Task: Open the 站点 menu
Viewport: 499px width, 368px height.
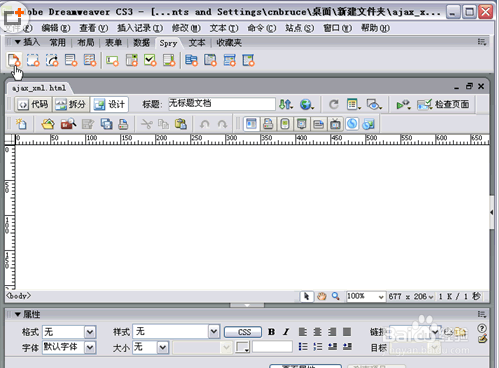Action: pos(299,28)
